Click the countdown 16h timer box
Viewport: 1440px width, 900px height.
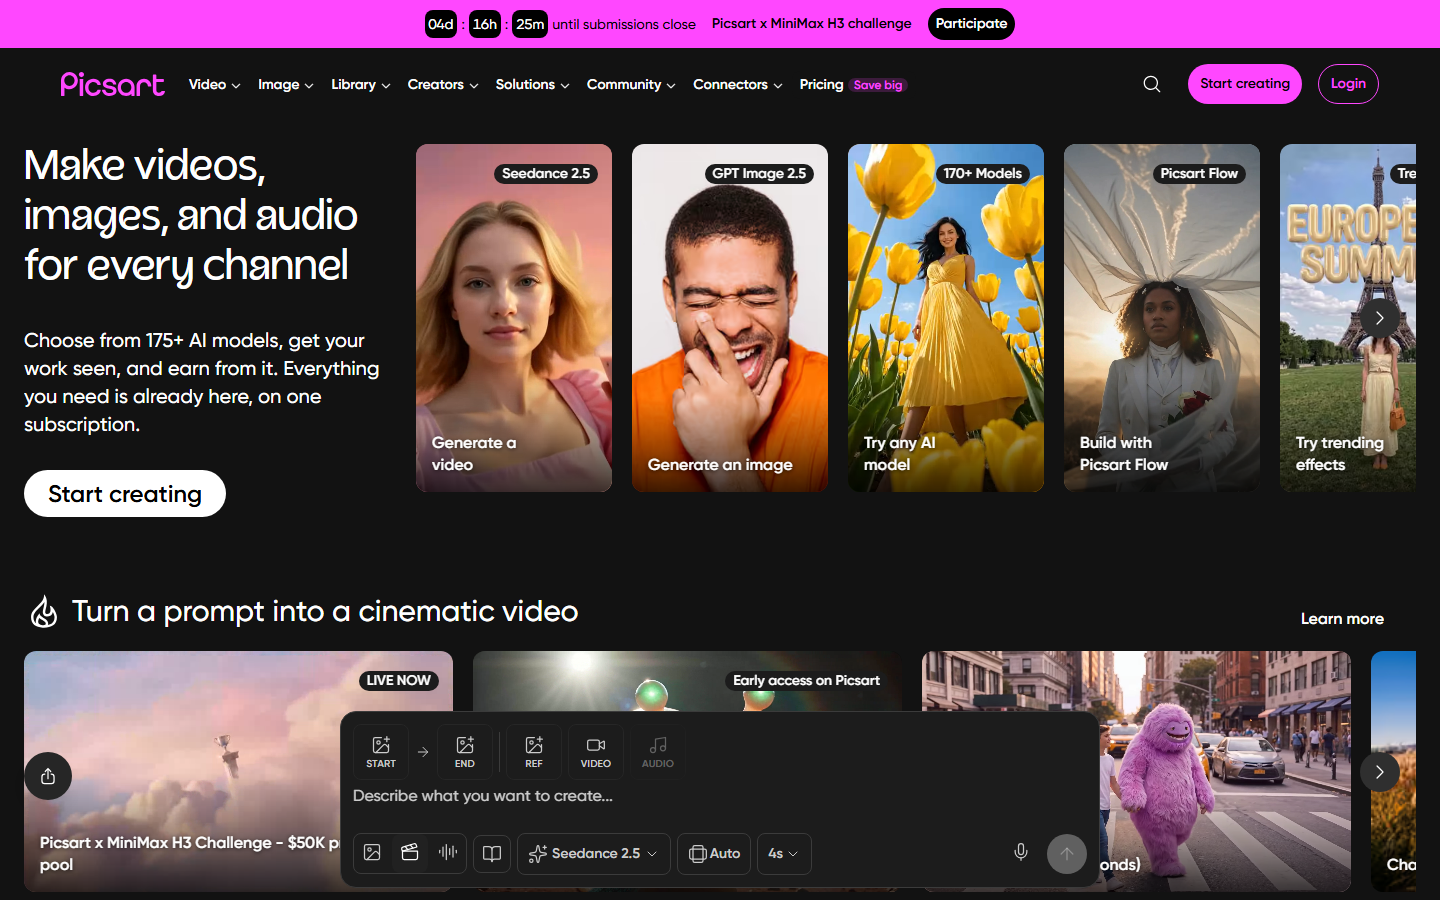tap(485, 24)
